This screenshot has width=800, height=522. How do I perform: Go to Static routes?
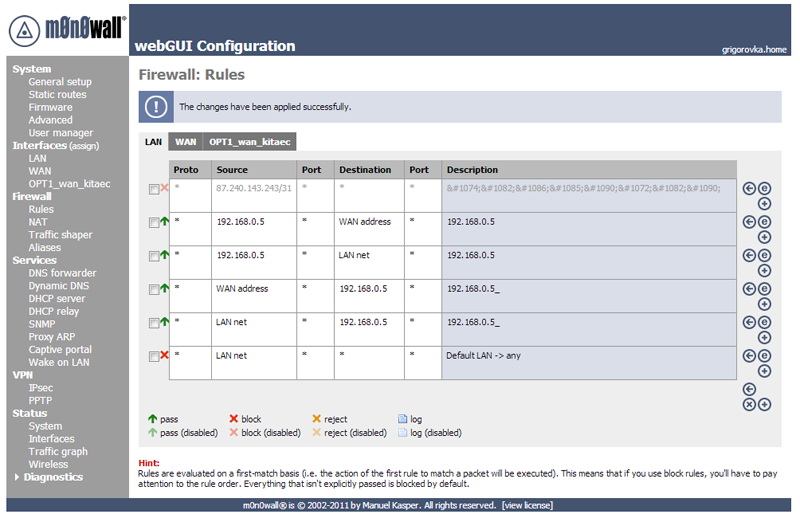coord(57,94)
